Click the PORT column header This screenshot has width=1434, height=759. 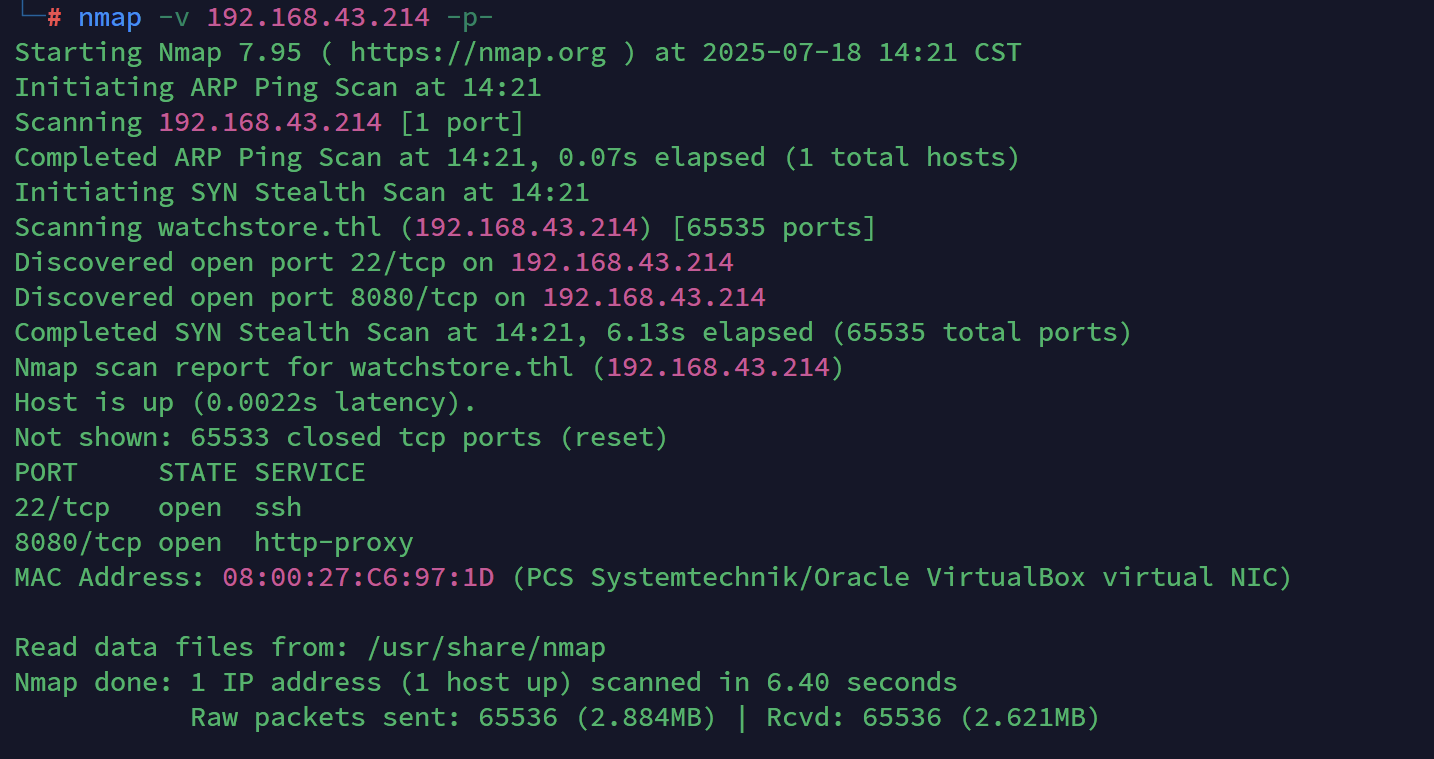pos(46,472)
